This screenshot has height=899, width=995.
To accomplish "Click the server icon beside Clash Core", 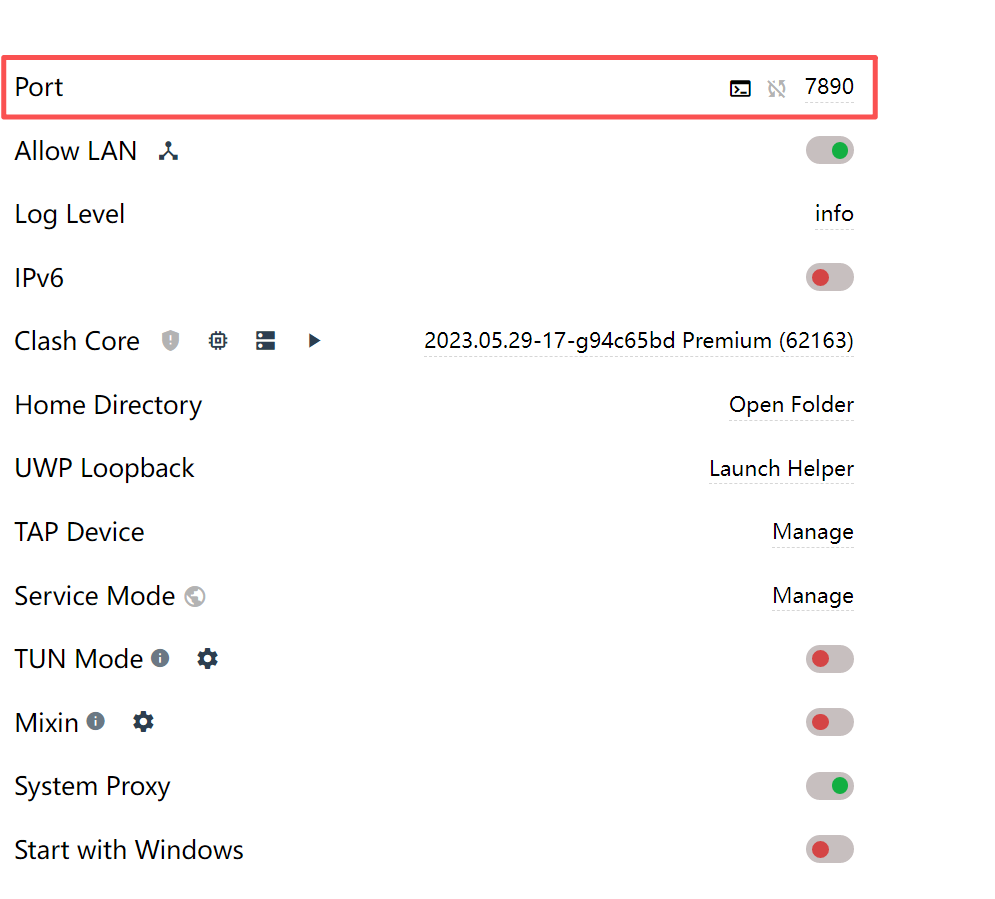I will [x=265, y=341].
